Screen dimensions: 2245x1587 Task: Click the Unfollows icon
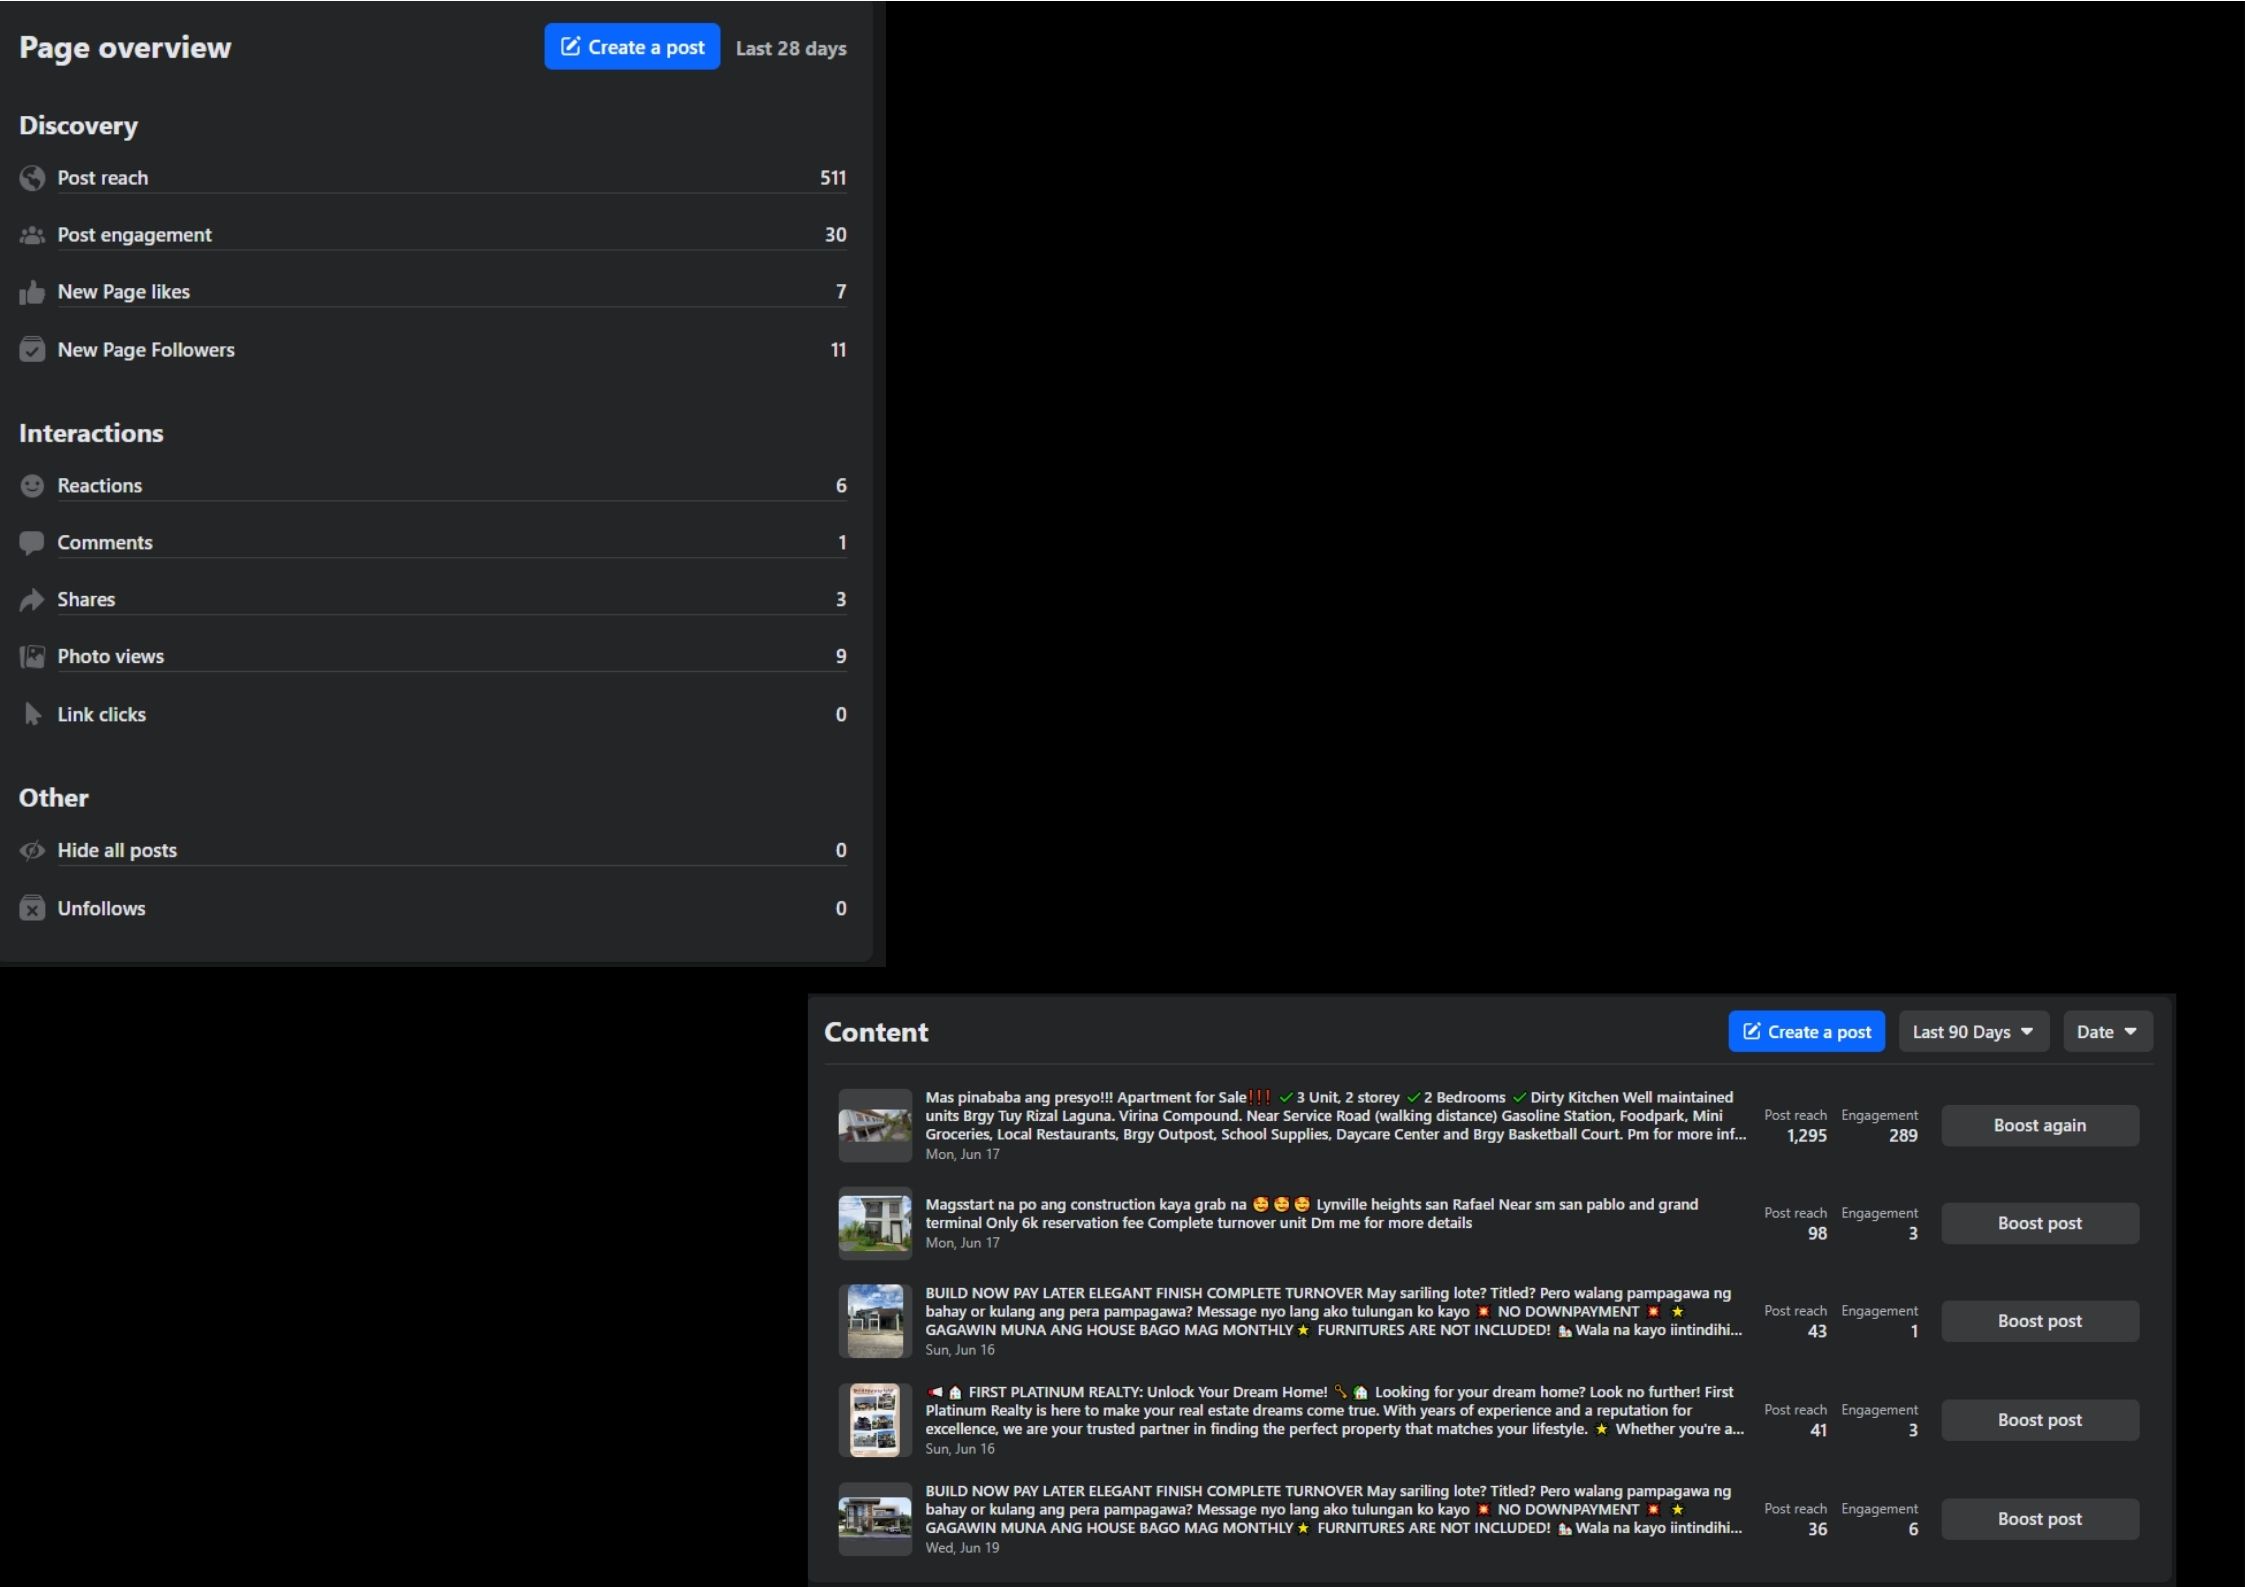click(x=32, y=908)
